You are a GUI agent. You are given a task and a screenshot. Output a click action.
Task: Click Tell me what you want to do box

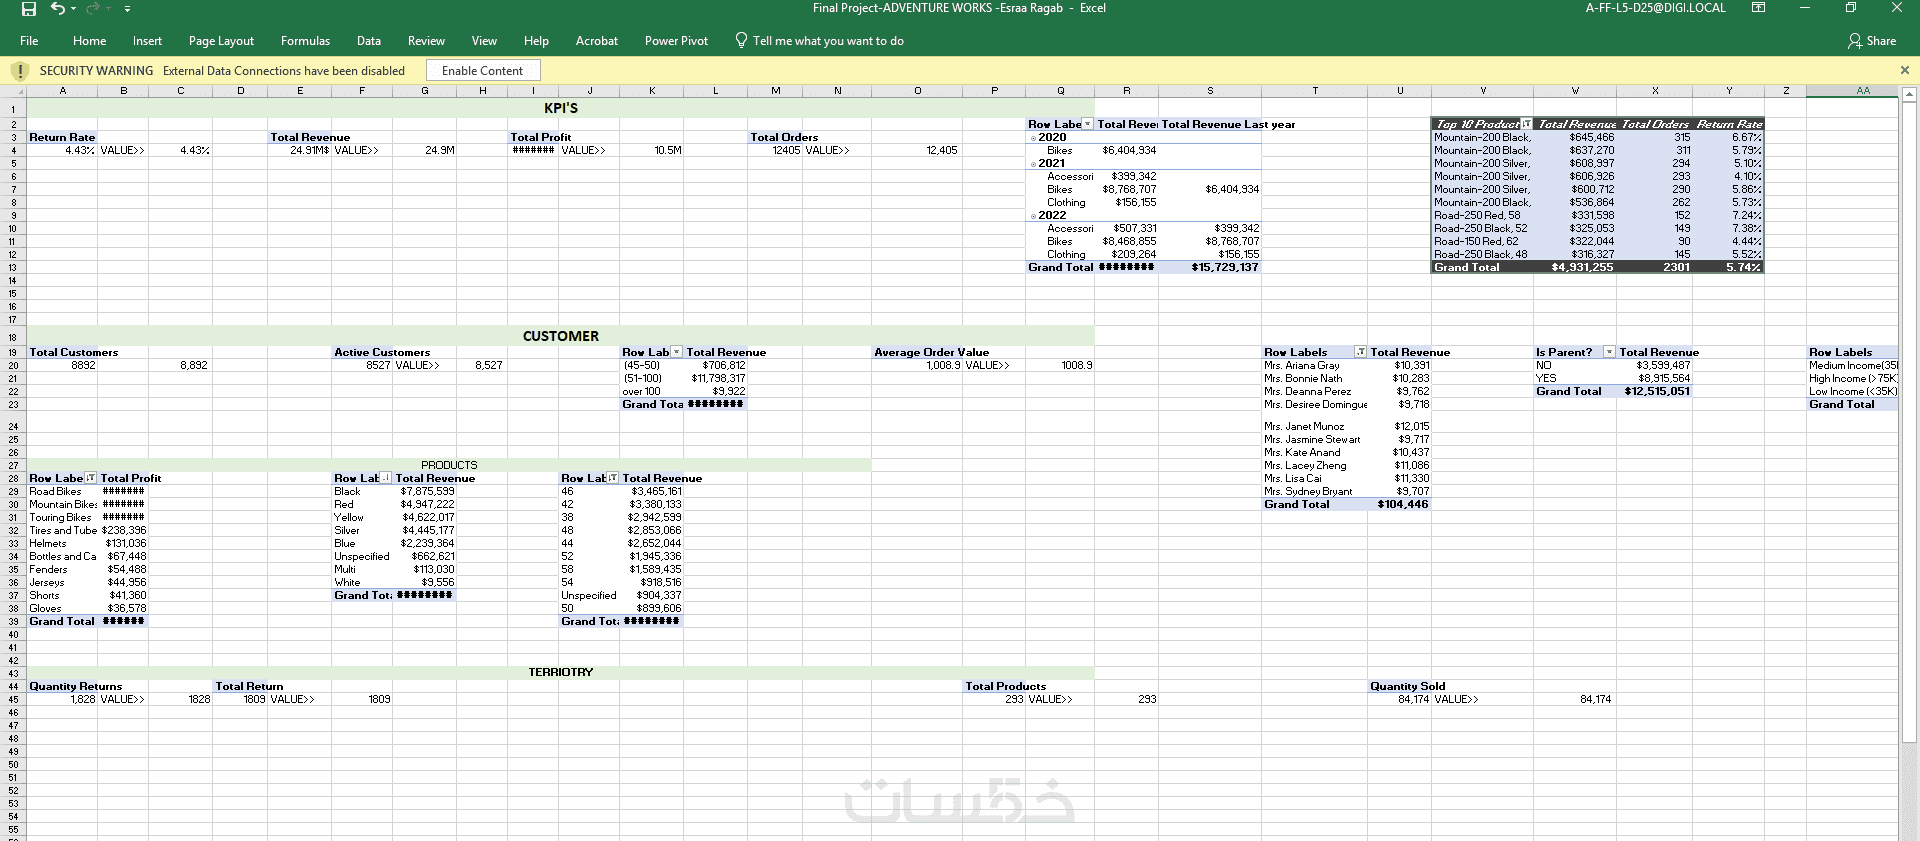[x=828, y=41]
